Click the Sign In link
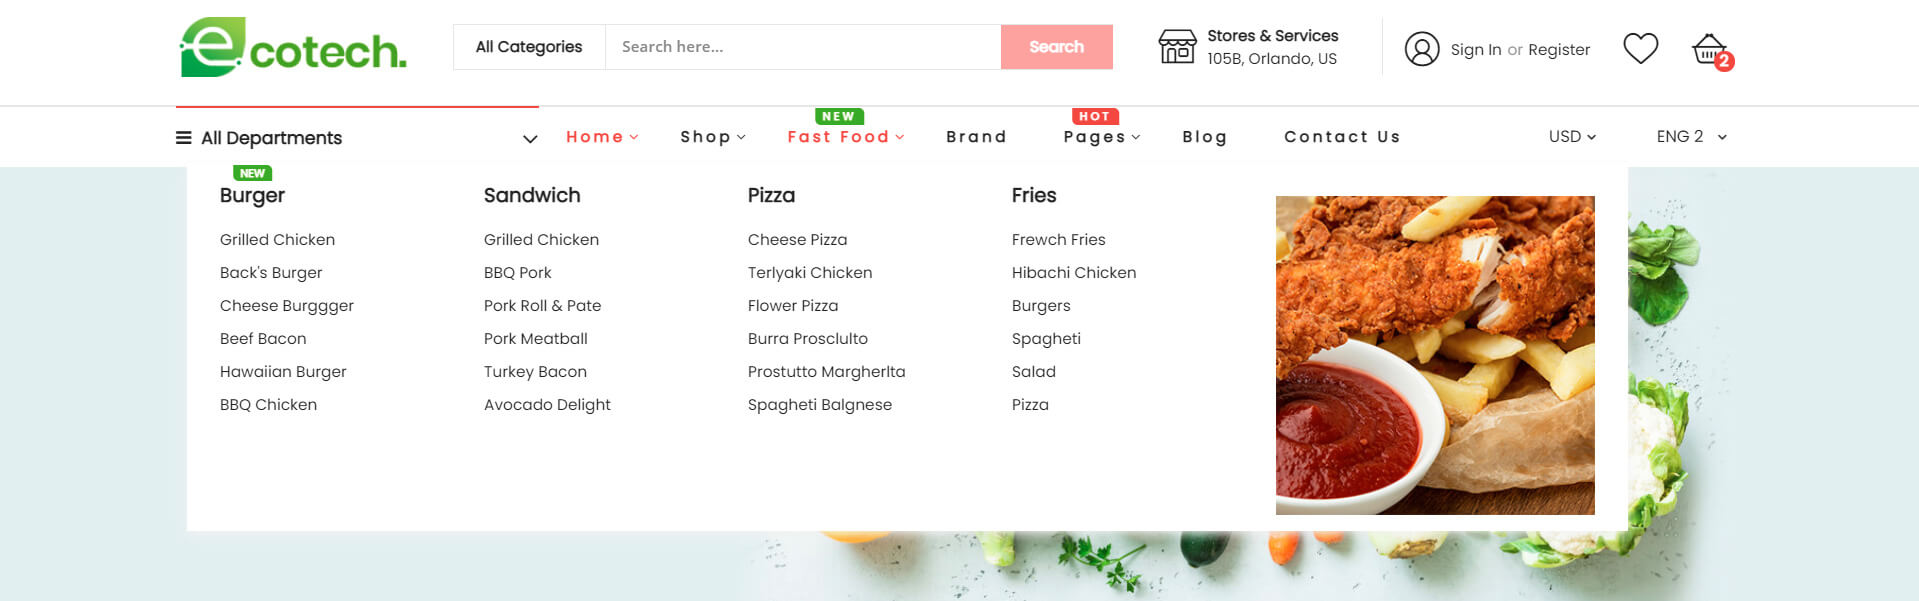The image size is (1919, 601). click(x=1476, y=50)
